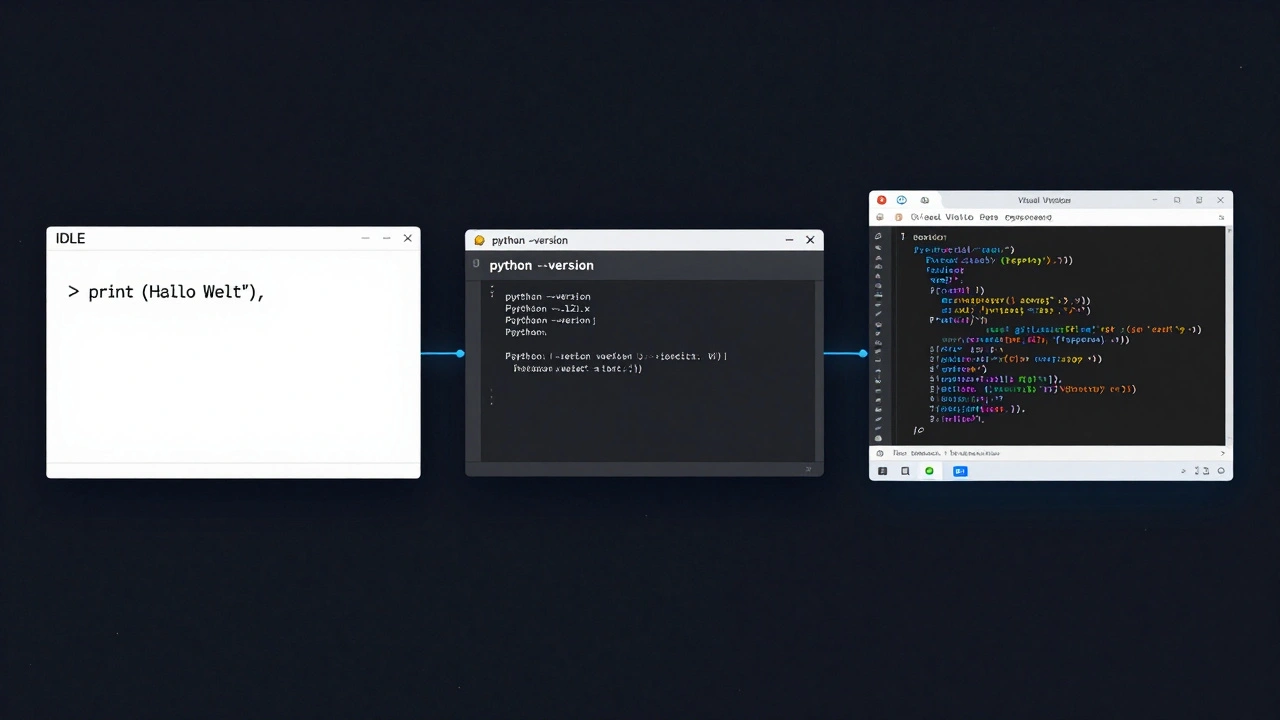Open the remote connection icon at bottom left
The height and width of the screenshot is (720, 1280).
point(882,470)
